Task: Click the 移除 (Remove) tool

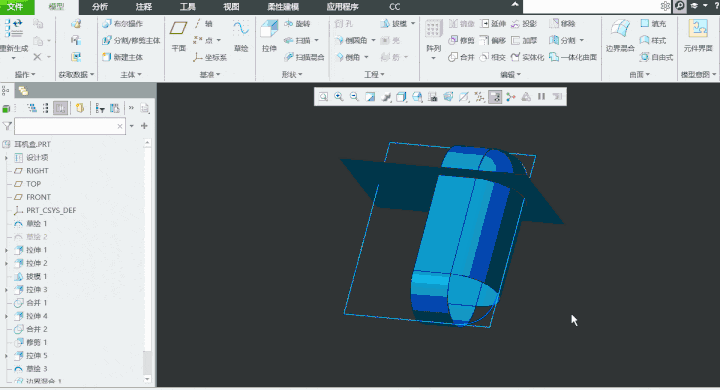Action: (562, 23)
